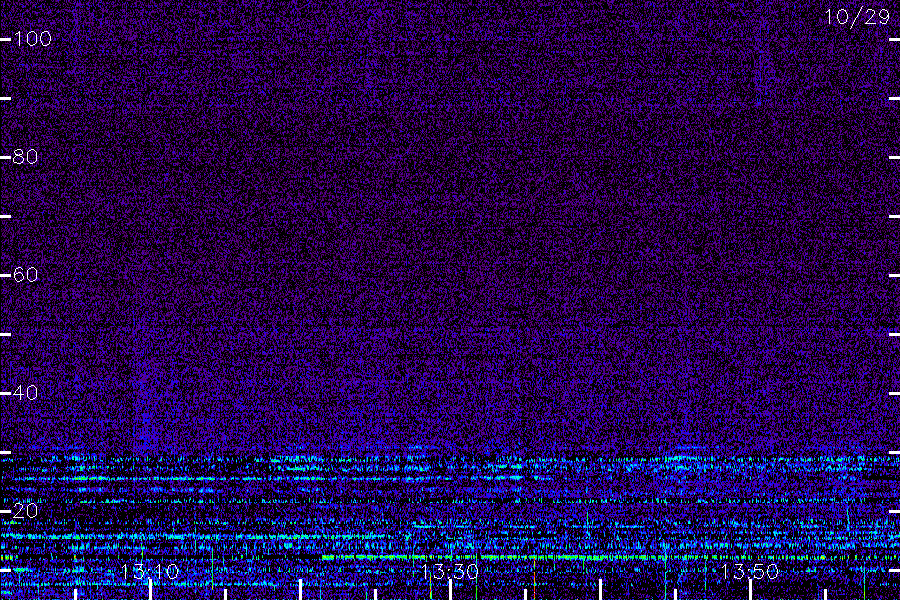Click the 20 frequency axis label
Image resolution: width=900 pixels, height=600 pixels.
pos(25,510)
